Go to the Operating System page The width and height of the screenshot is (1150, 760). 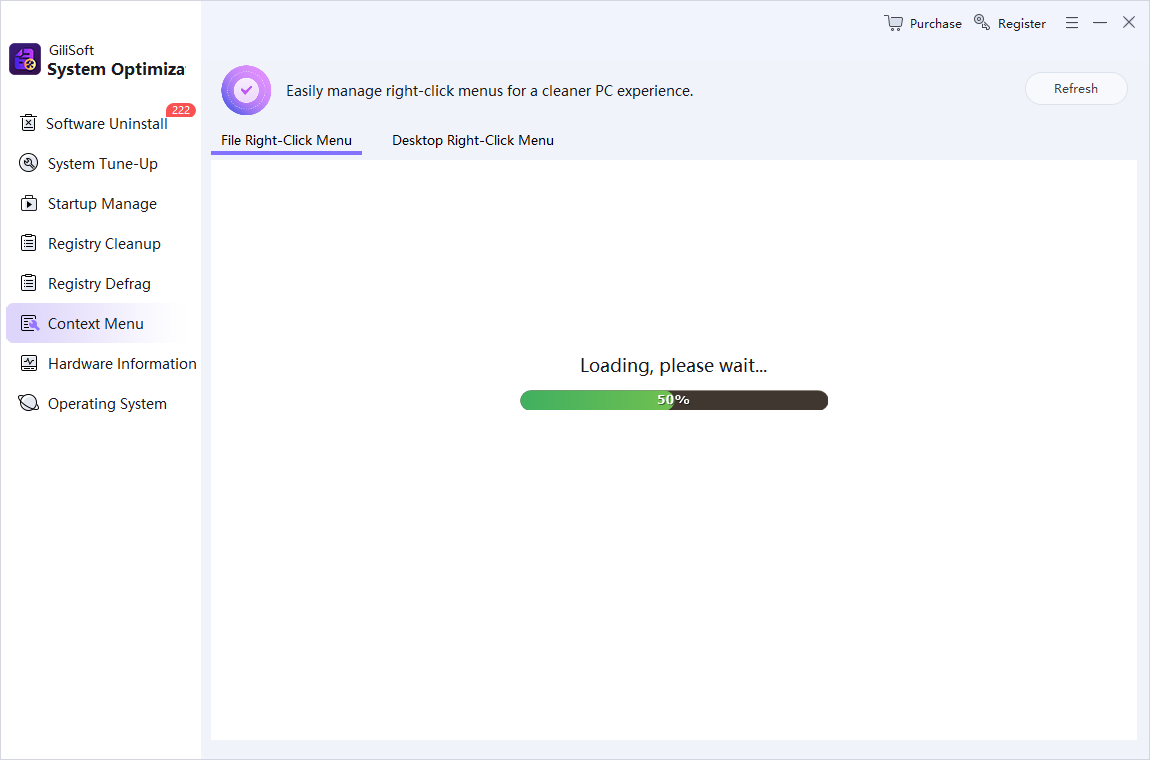point(107,403)
